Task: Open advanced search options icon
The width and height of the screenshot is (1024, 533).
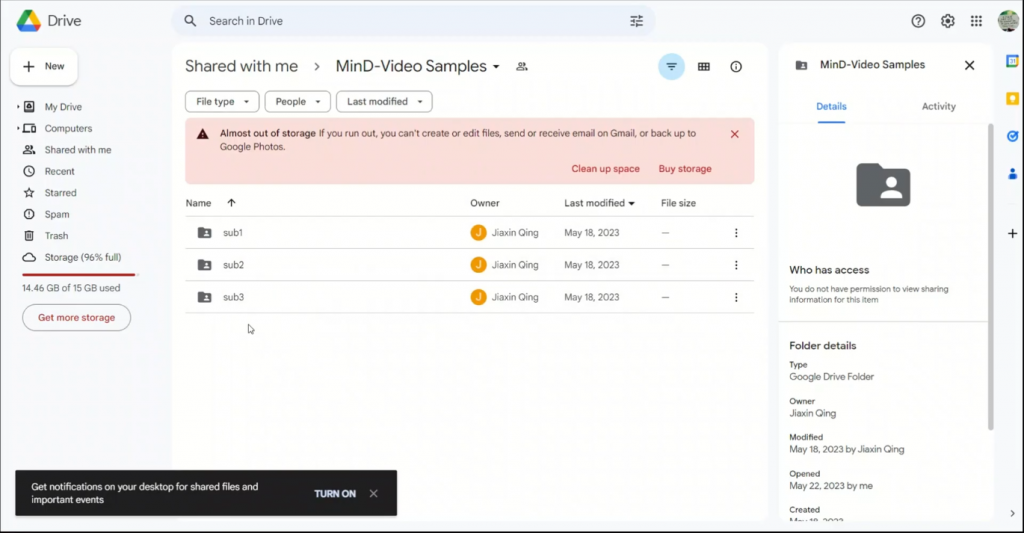Action: [x=637, y=21]
